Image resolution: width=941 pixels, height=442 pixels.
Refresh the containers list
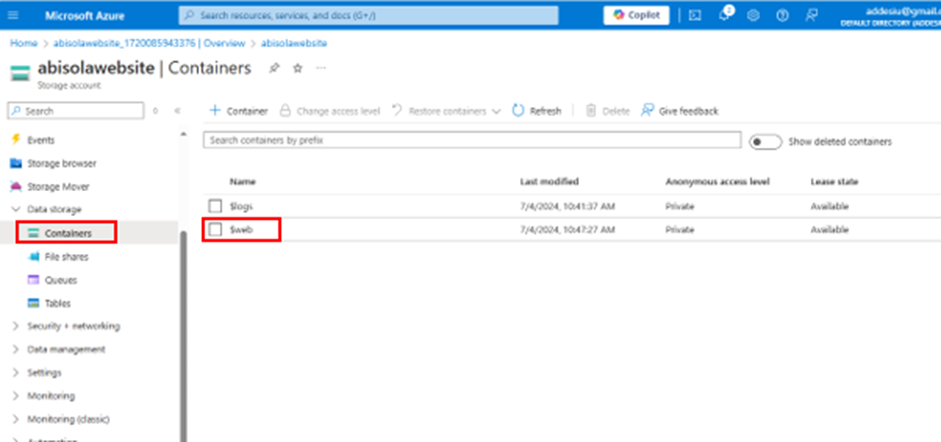pyautogui.click(x=537, y=111)
